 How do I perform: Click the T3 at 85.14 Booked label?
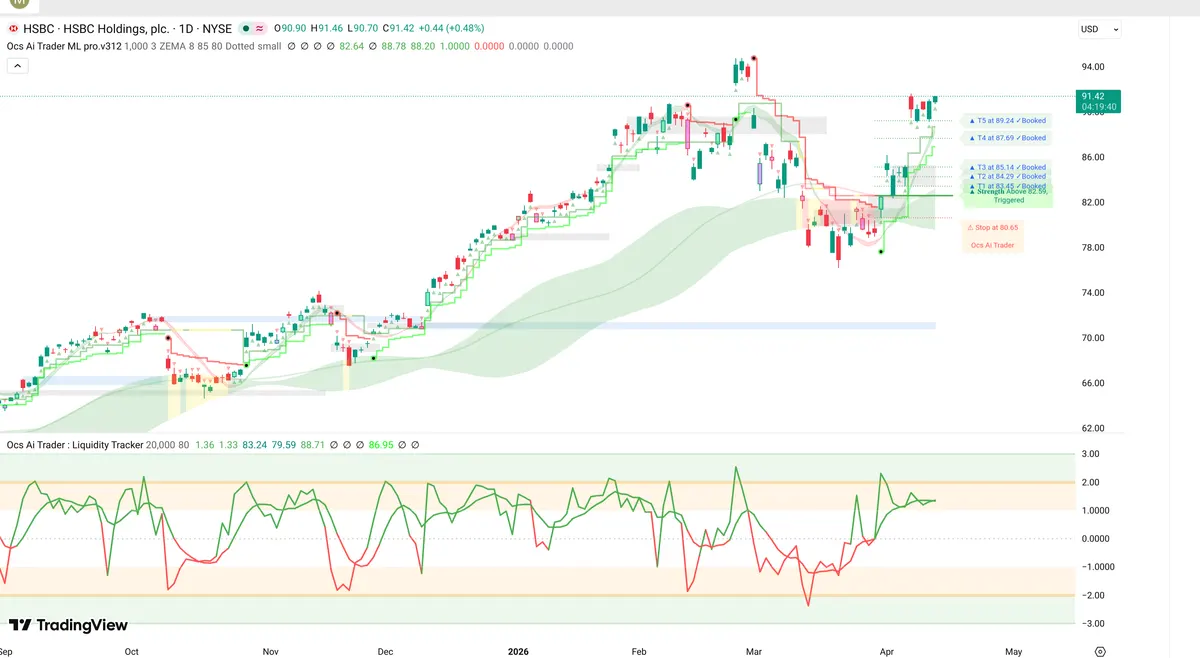pyautogui.click(x=1008, y=167)
